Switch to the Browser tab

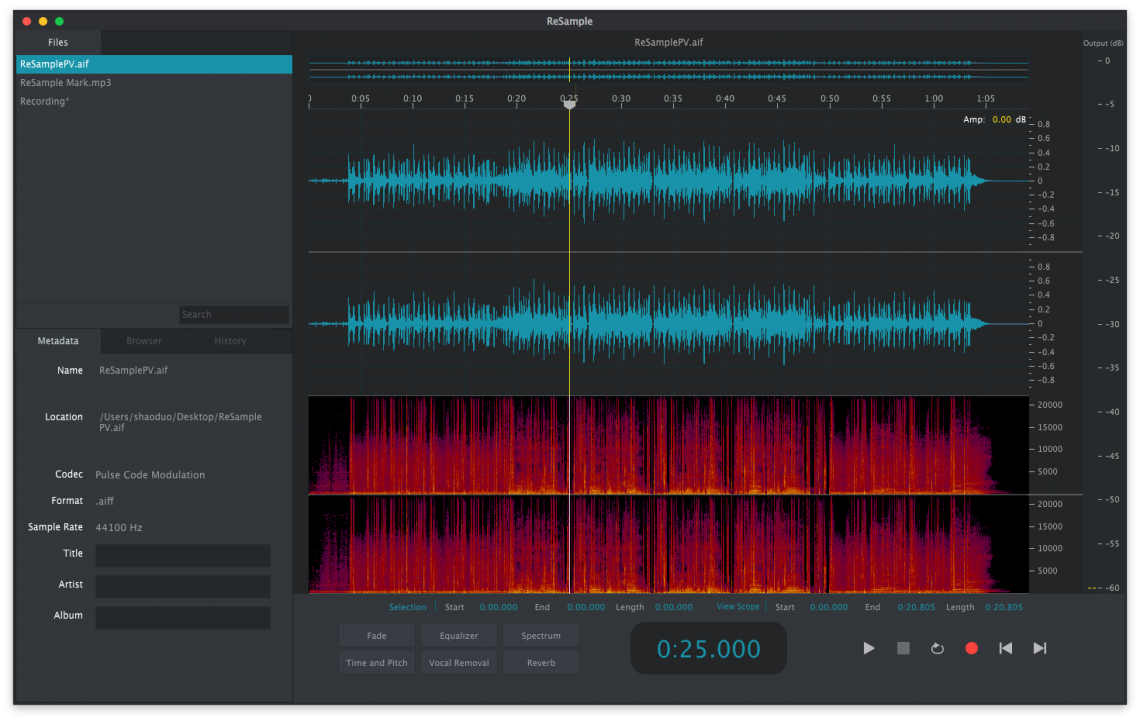(144, 341)
